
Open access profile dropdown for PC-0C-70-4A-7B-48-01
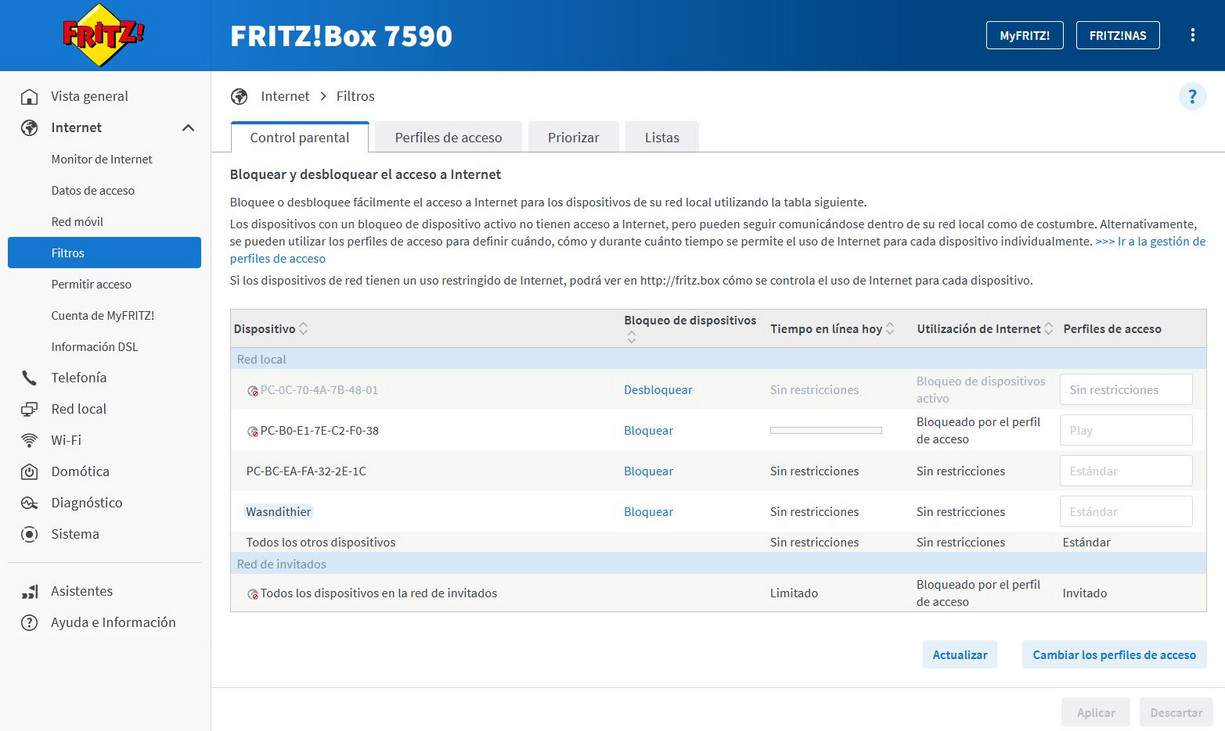pos(1126,390)
